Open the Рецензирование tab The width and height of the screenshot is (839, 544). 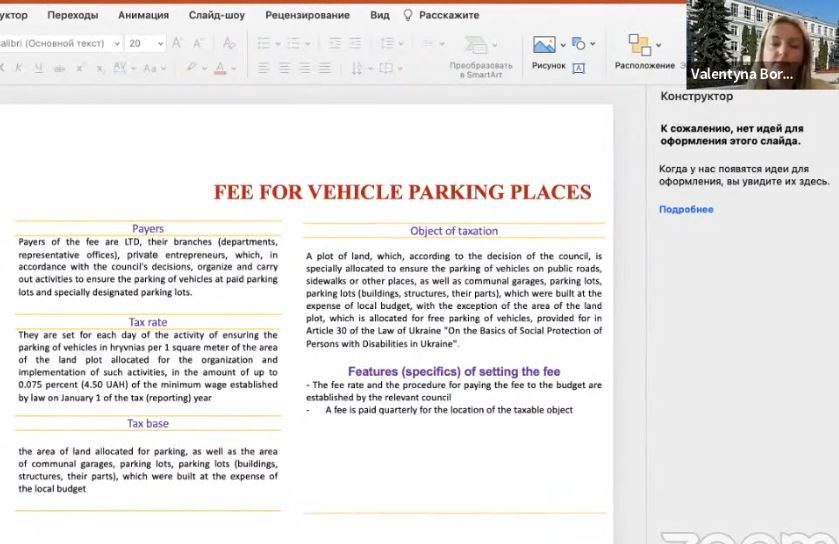[x=308, y=15]
